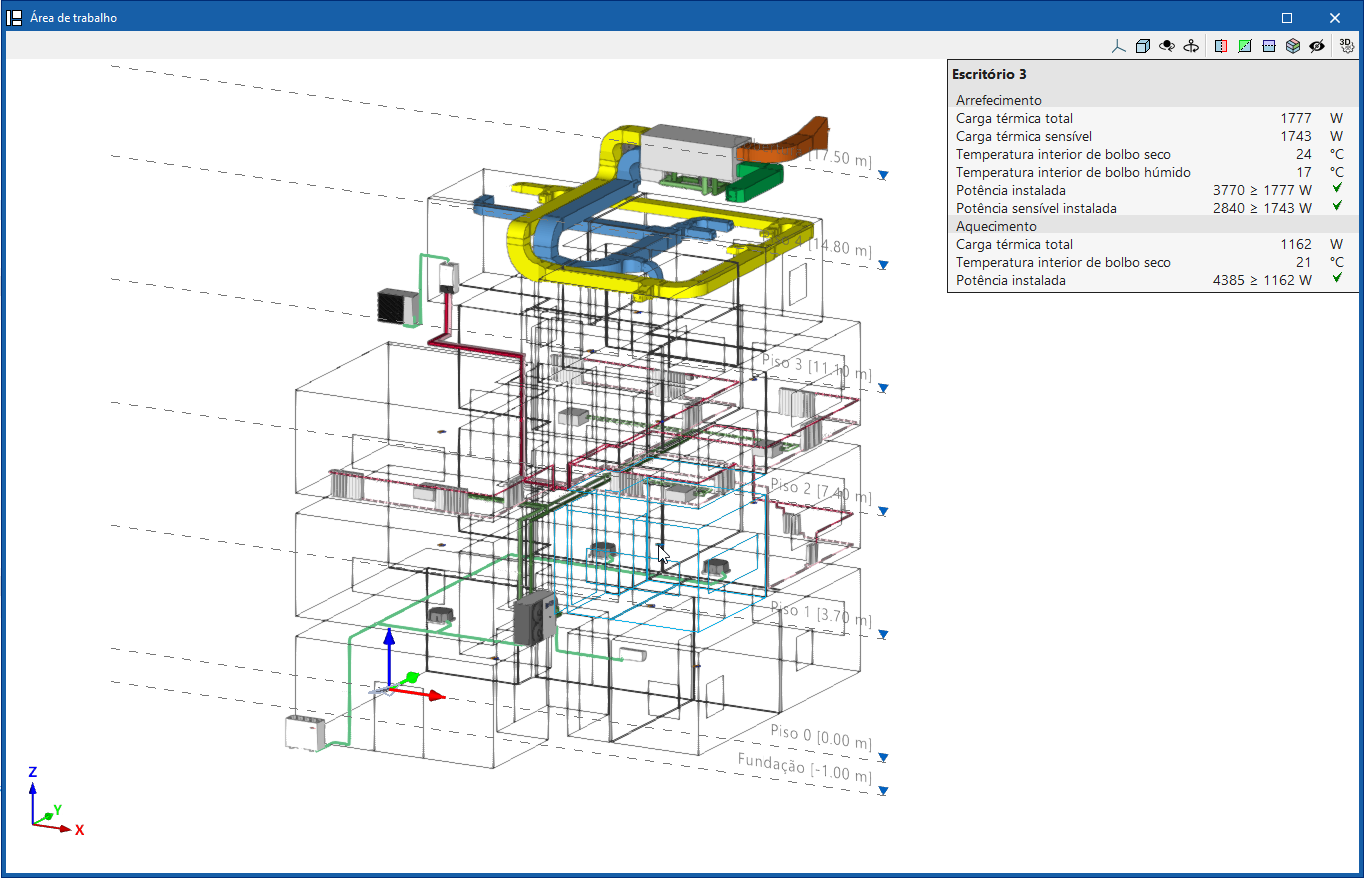Select the blue triangle marker for Piso 1
Screen dimensions: 1364x878
883,634
